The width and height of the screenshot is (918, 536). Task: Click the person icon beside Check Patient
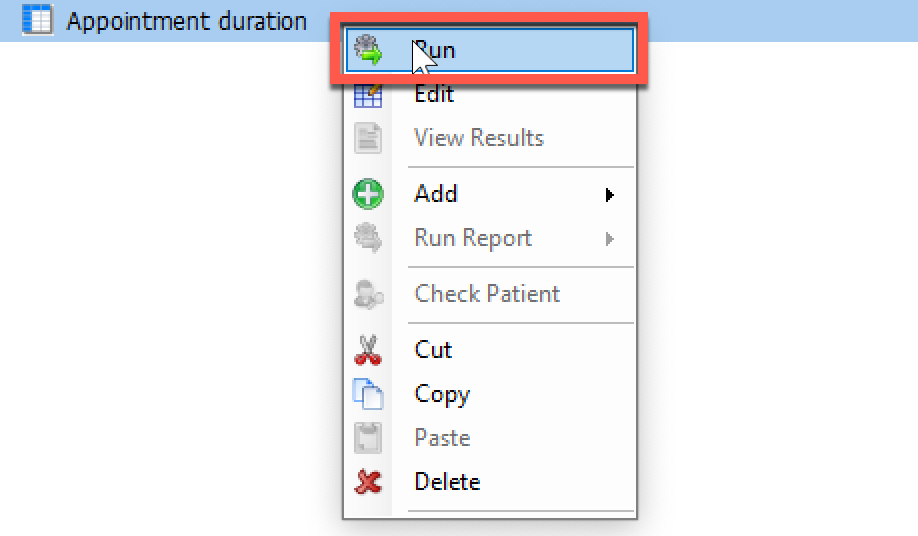point(368,294)
